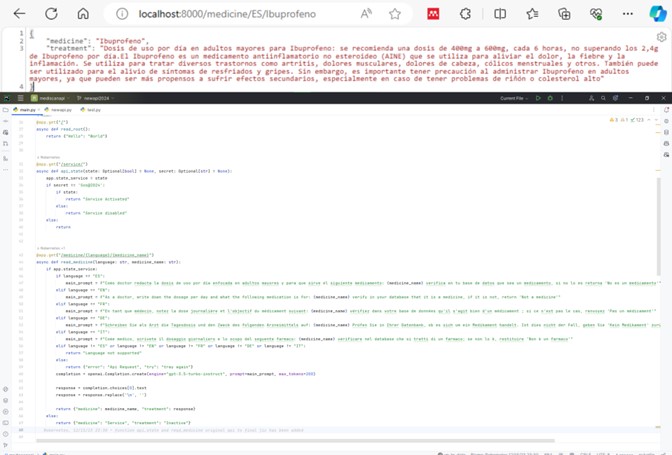Click the '/service/' route link in code

pyautogui.click(x=73, y=164)
